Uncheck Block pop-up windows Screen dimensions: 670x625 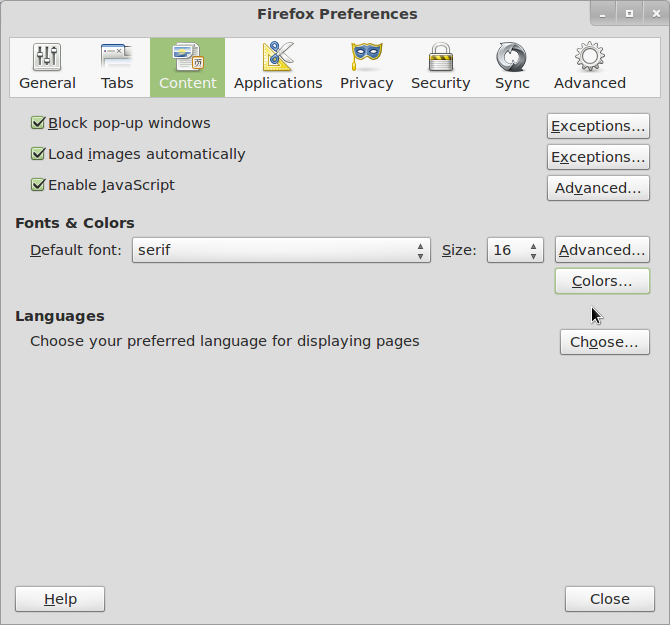click(38, 123)
